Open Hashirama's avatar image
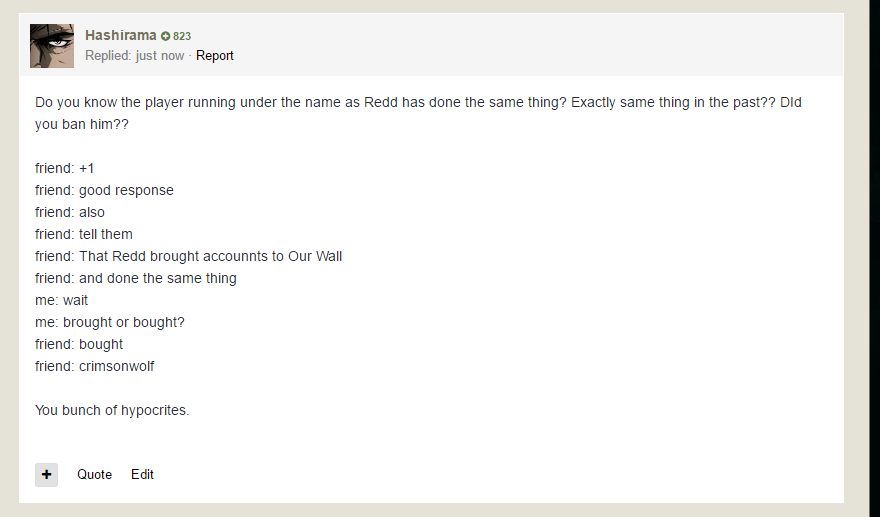 [52, 46]
